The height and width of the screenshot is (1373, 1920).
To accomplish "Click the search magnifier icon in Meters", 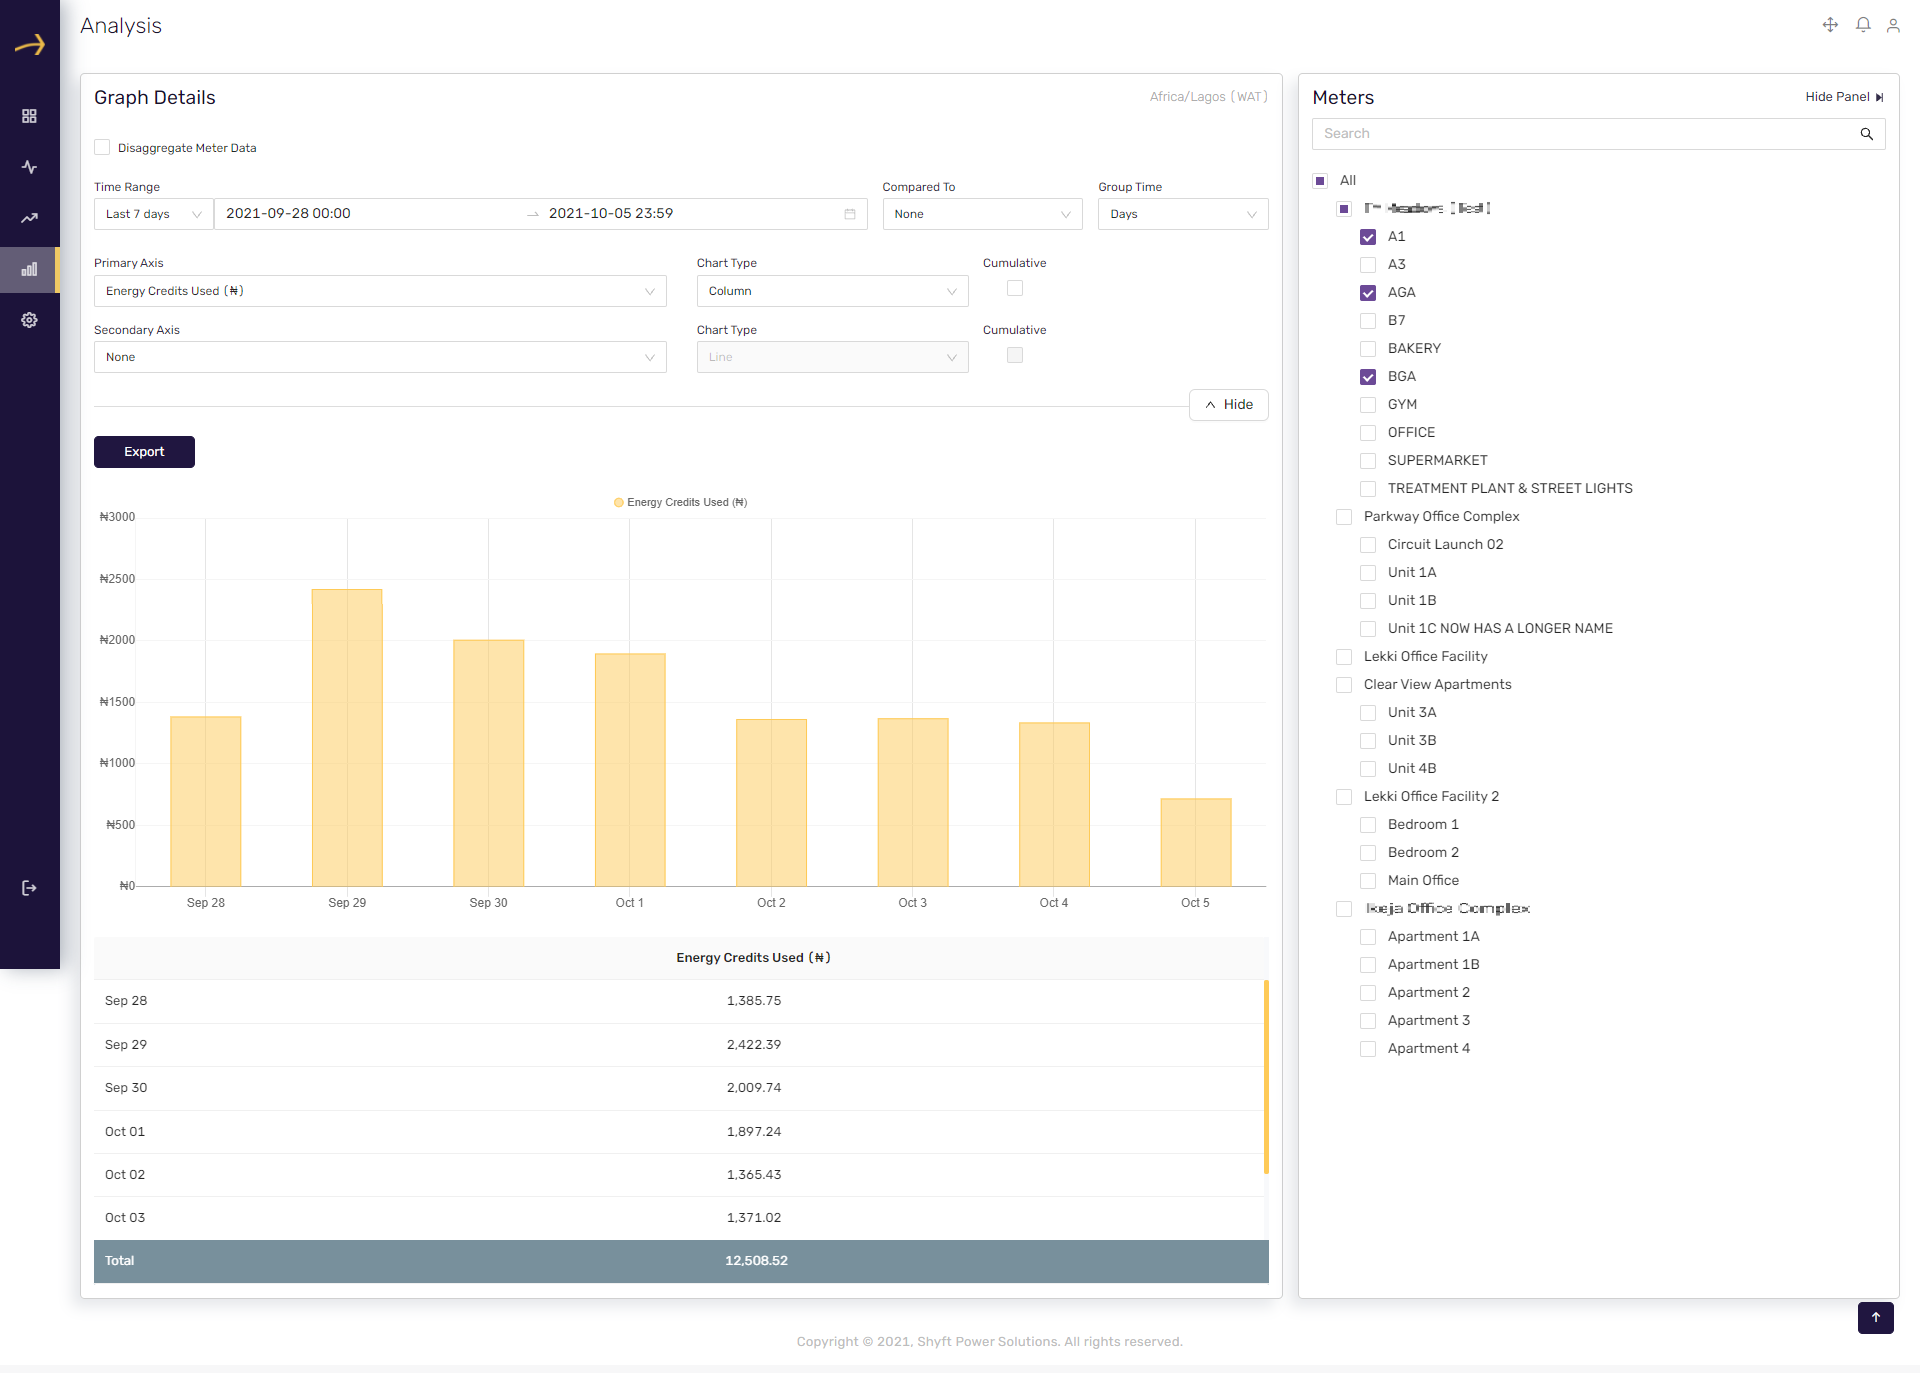I will pyautogui.click(x=1866, y=134).
